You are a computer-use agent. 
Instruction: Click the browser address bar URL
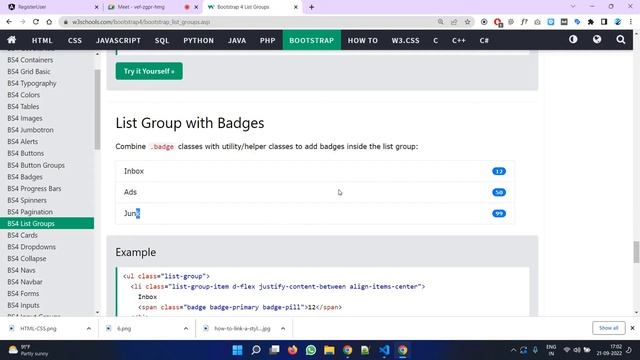(141, 22)
